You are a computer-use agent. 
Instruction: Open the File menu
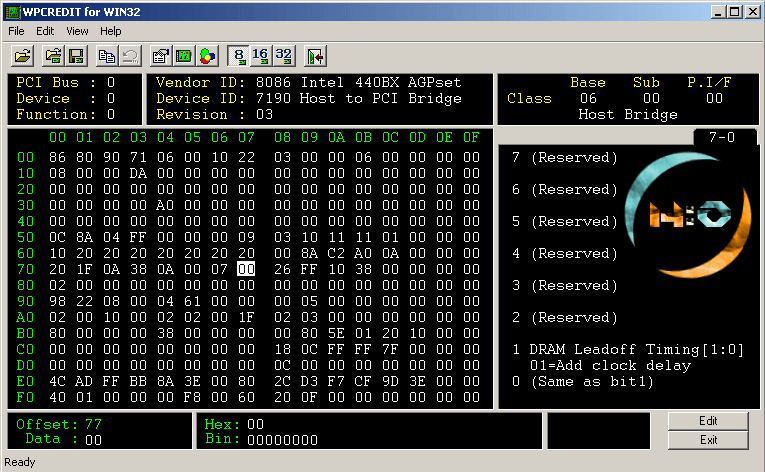coord(16,31)
